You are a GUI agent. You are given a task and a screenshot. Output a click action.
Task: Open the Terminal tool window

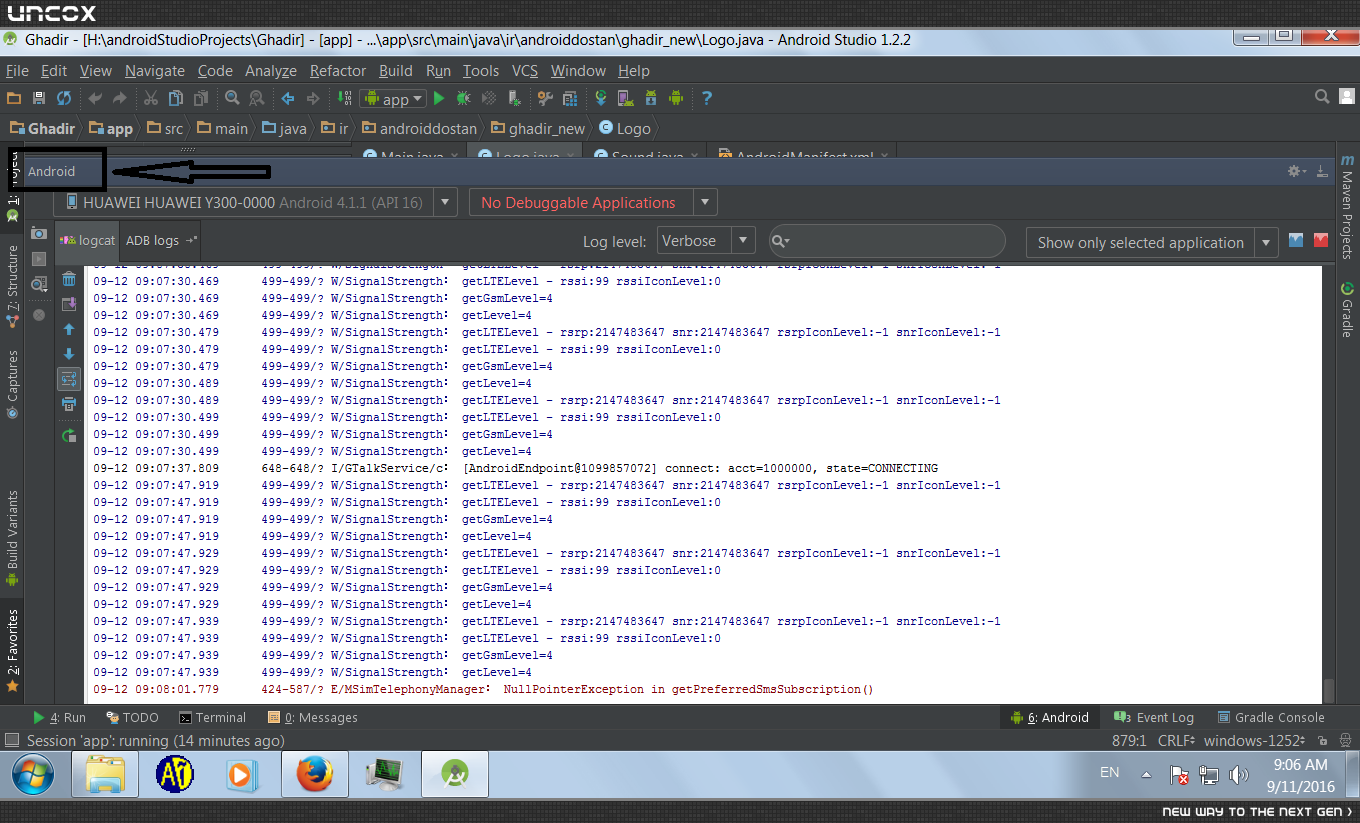(x=212, y=717)
